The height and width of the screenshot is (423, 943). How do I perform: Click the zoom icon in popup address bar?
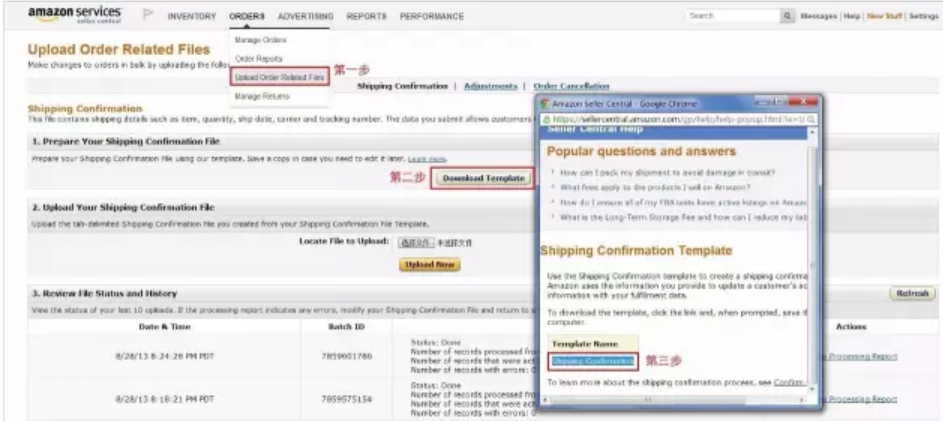point(811,119)
